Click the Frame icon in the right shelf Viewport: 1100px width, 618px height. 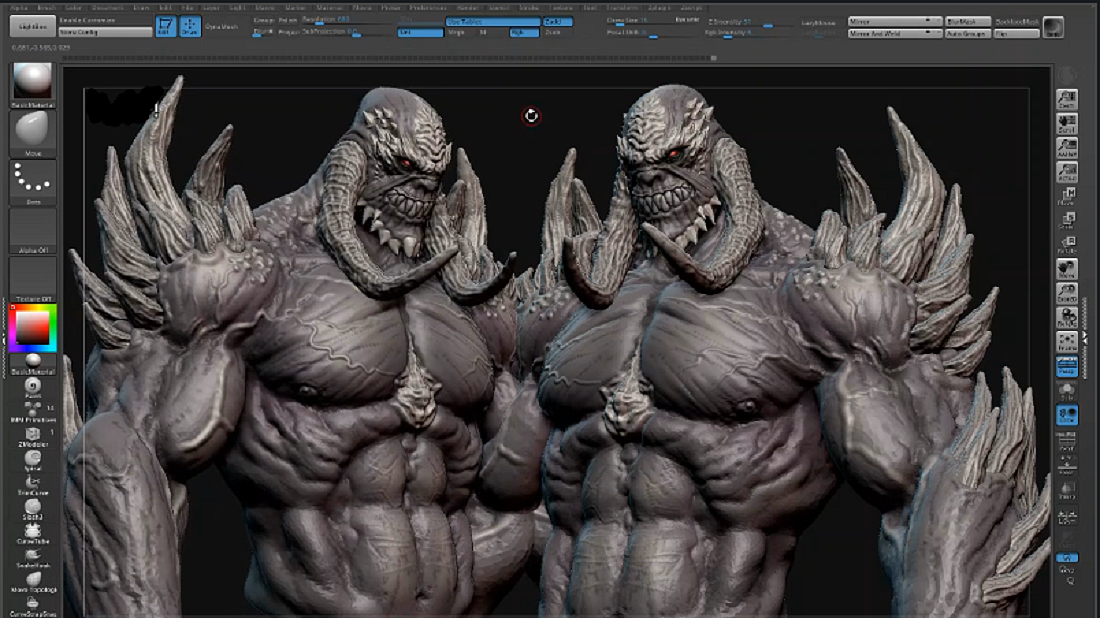1067,342
